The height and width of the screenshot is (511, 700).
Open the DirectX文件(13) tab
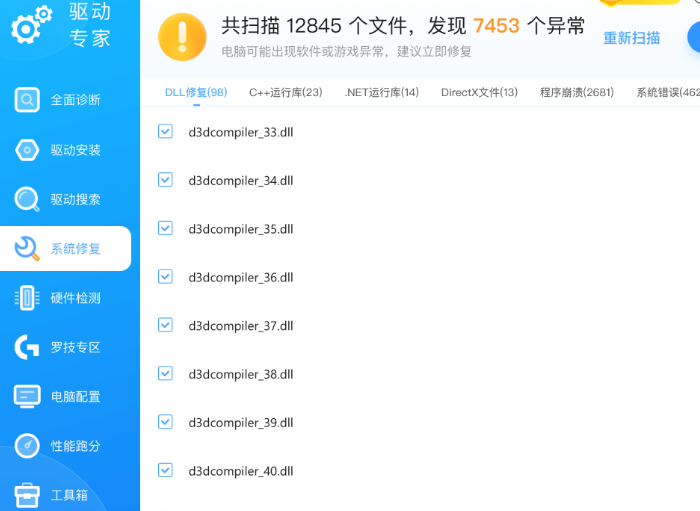coord(479,92)
